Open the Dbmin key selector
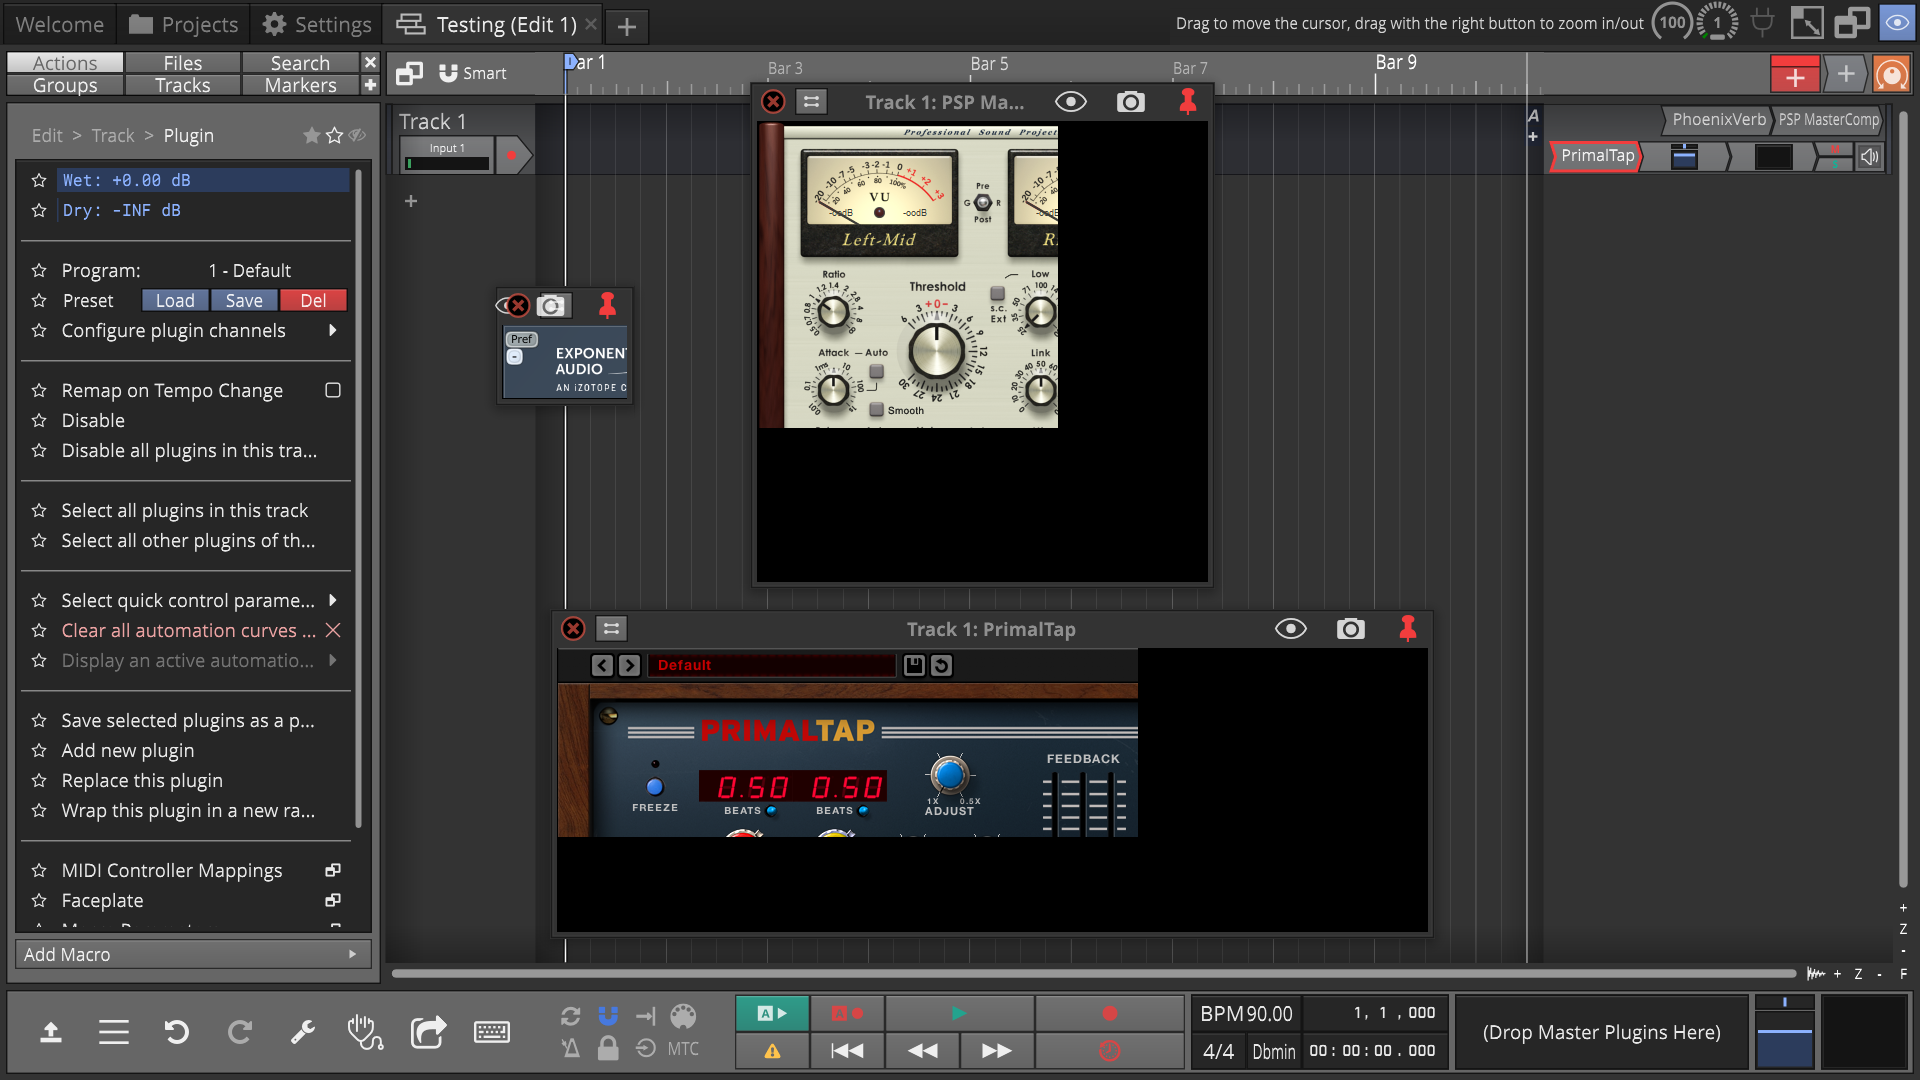The height and width of the screenshot is (1080, 1920). tap(1274, 1051)
